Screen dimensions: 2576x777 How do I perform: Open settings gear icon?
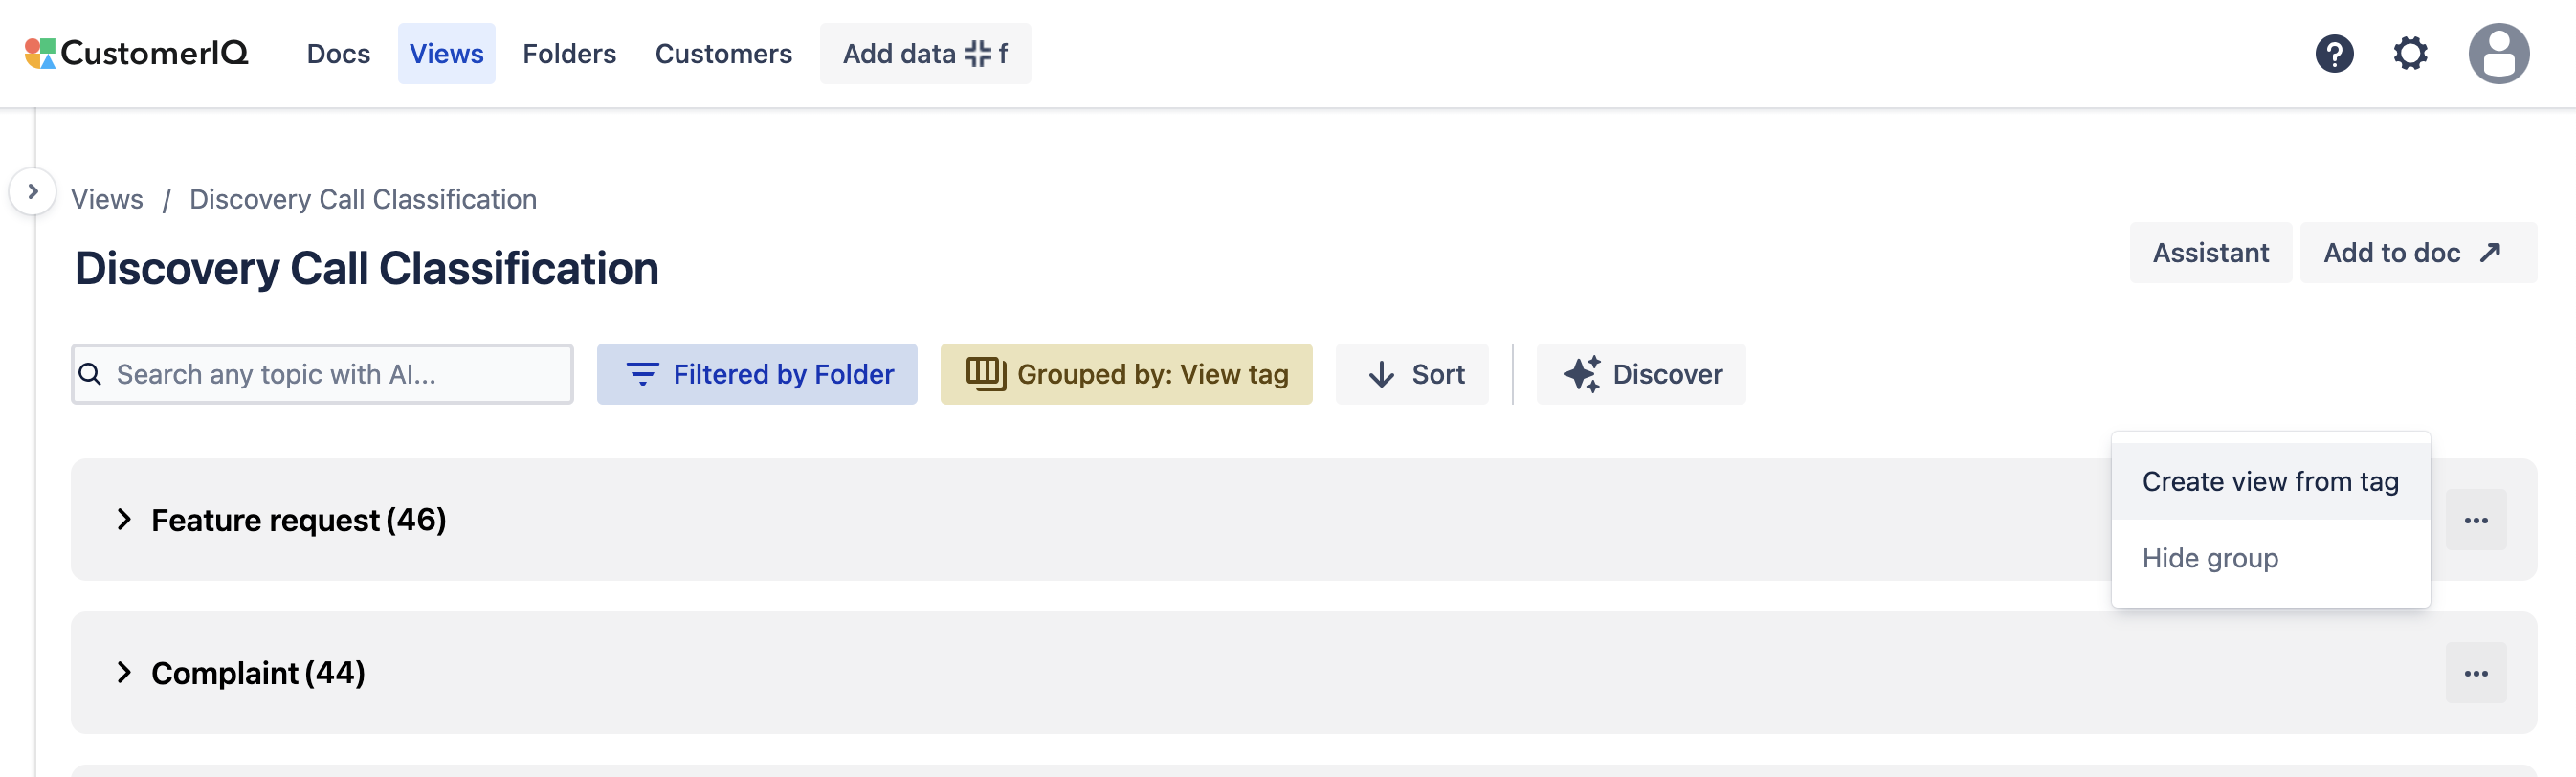click(2410, 54)
